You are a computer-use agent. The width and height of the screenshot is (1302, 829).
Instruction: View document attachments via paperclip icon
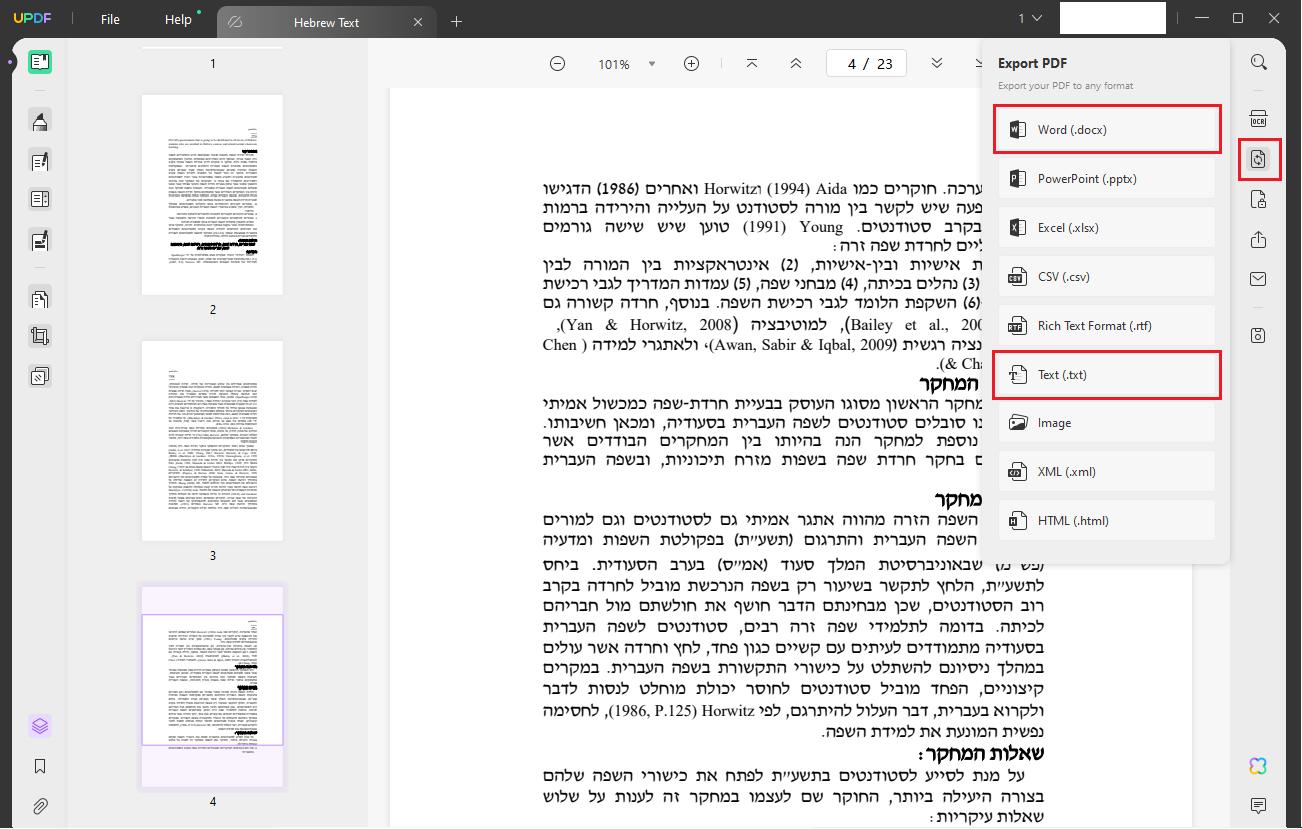(x=40, y=806)
